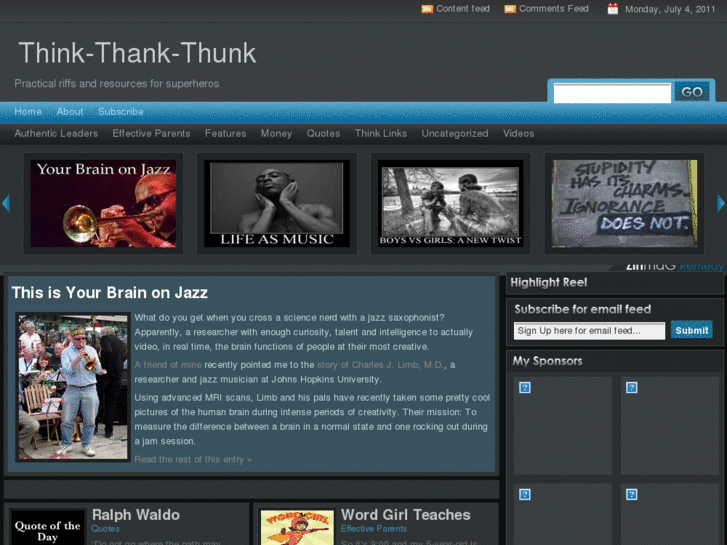Screen dimensions: 727x545
Task: Click the Highlight Reel heading
Action: (x=548, y=282)
